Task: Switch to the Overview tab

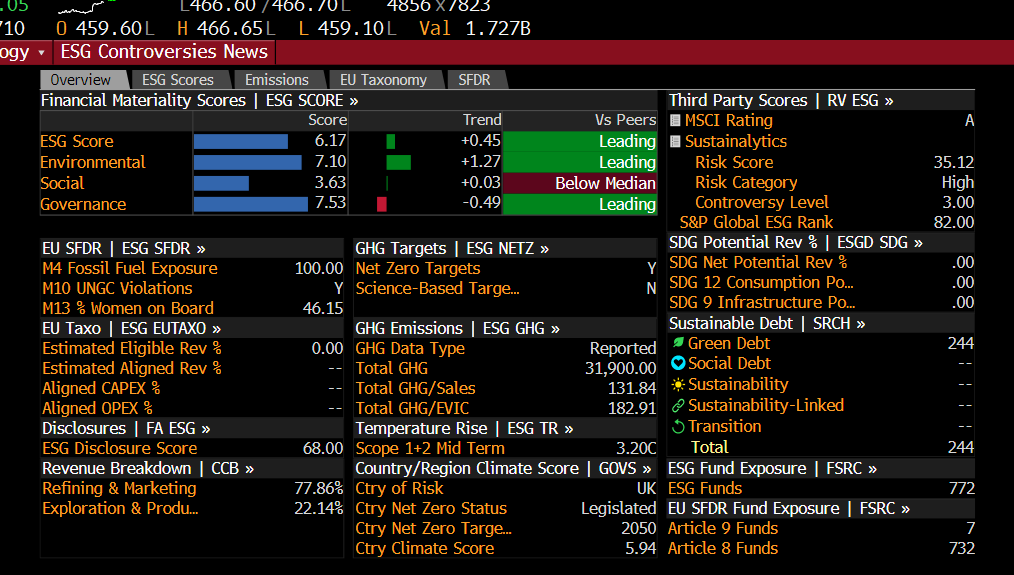Action: click(x=81, y=80)
